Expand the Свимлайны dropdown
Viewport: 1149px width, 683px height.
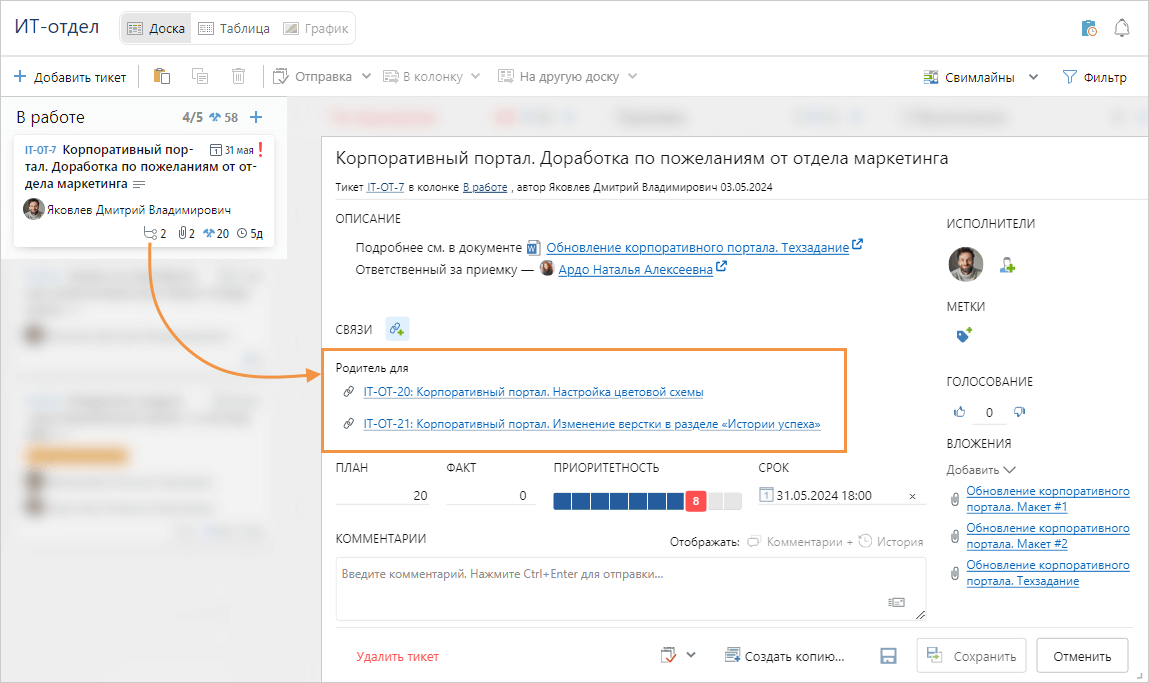pos(1033,77)
